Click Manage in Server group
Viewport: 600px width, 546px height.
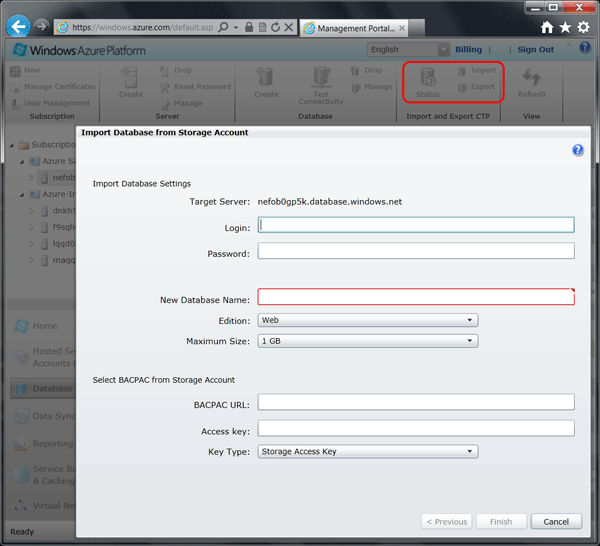pos(182,103)
